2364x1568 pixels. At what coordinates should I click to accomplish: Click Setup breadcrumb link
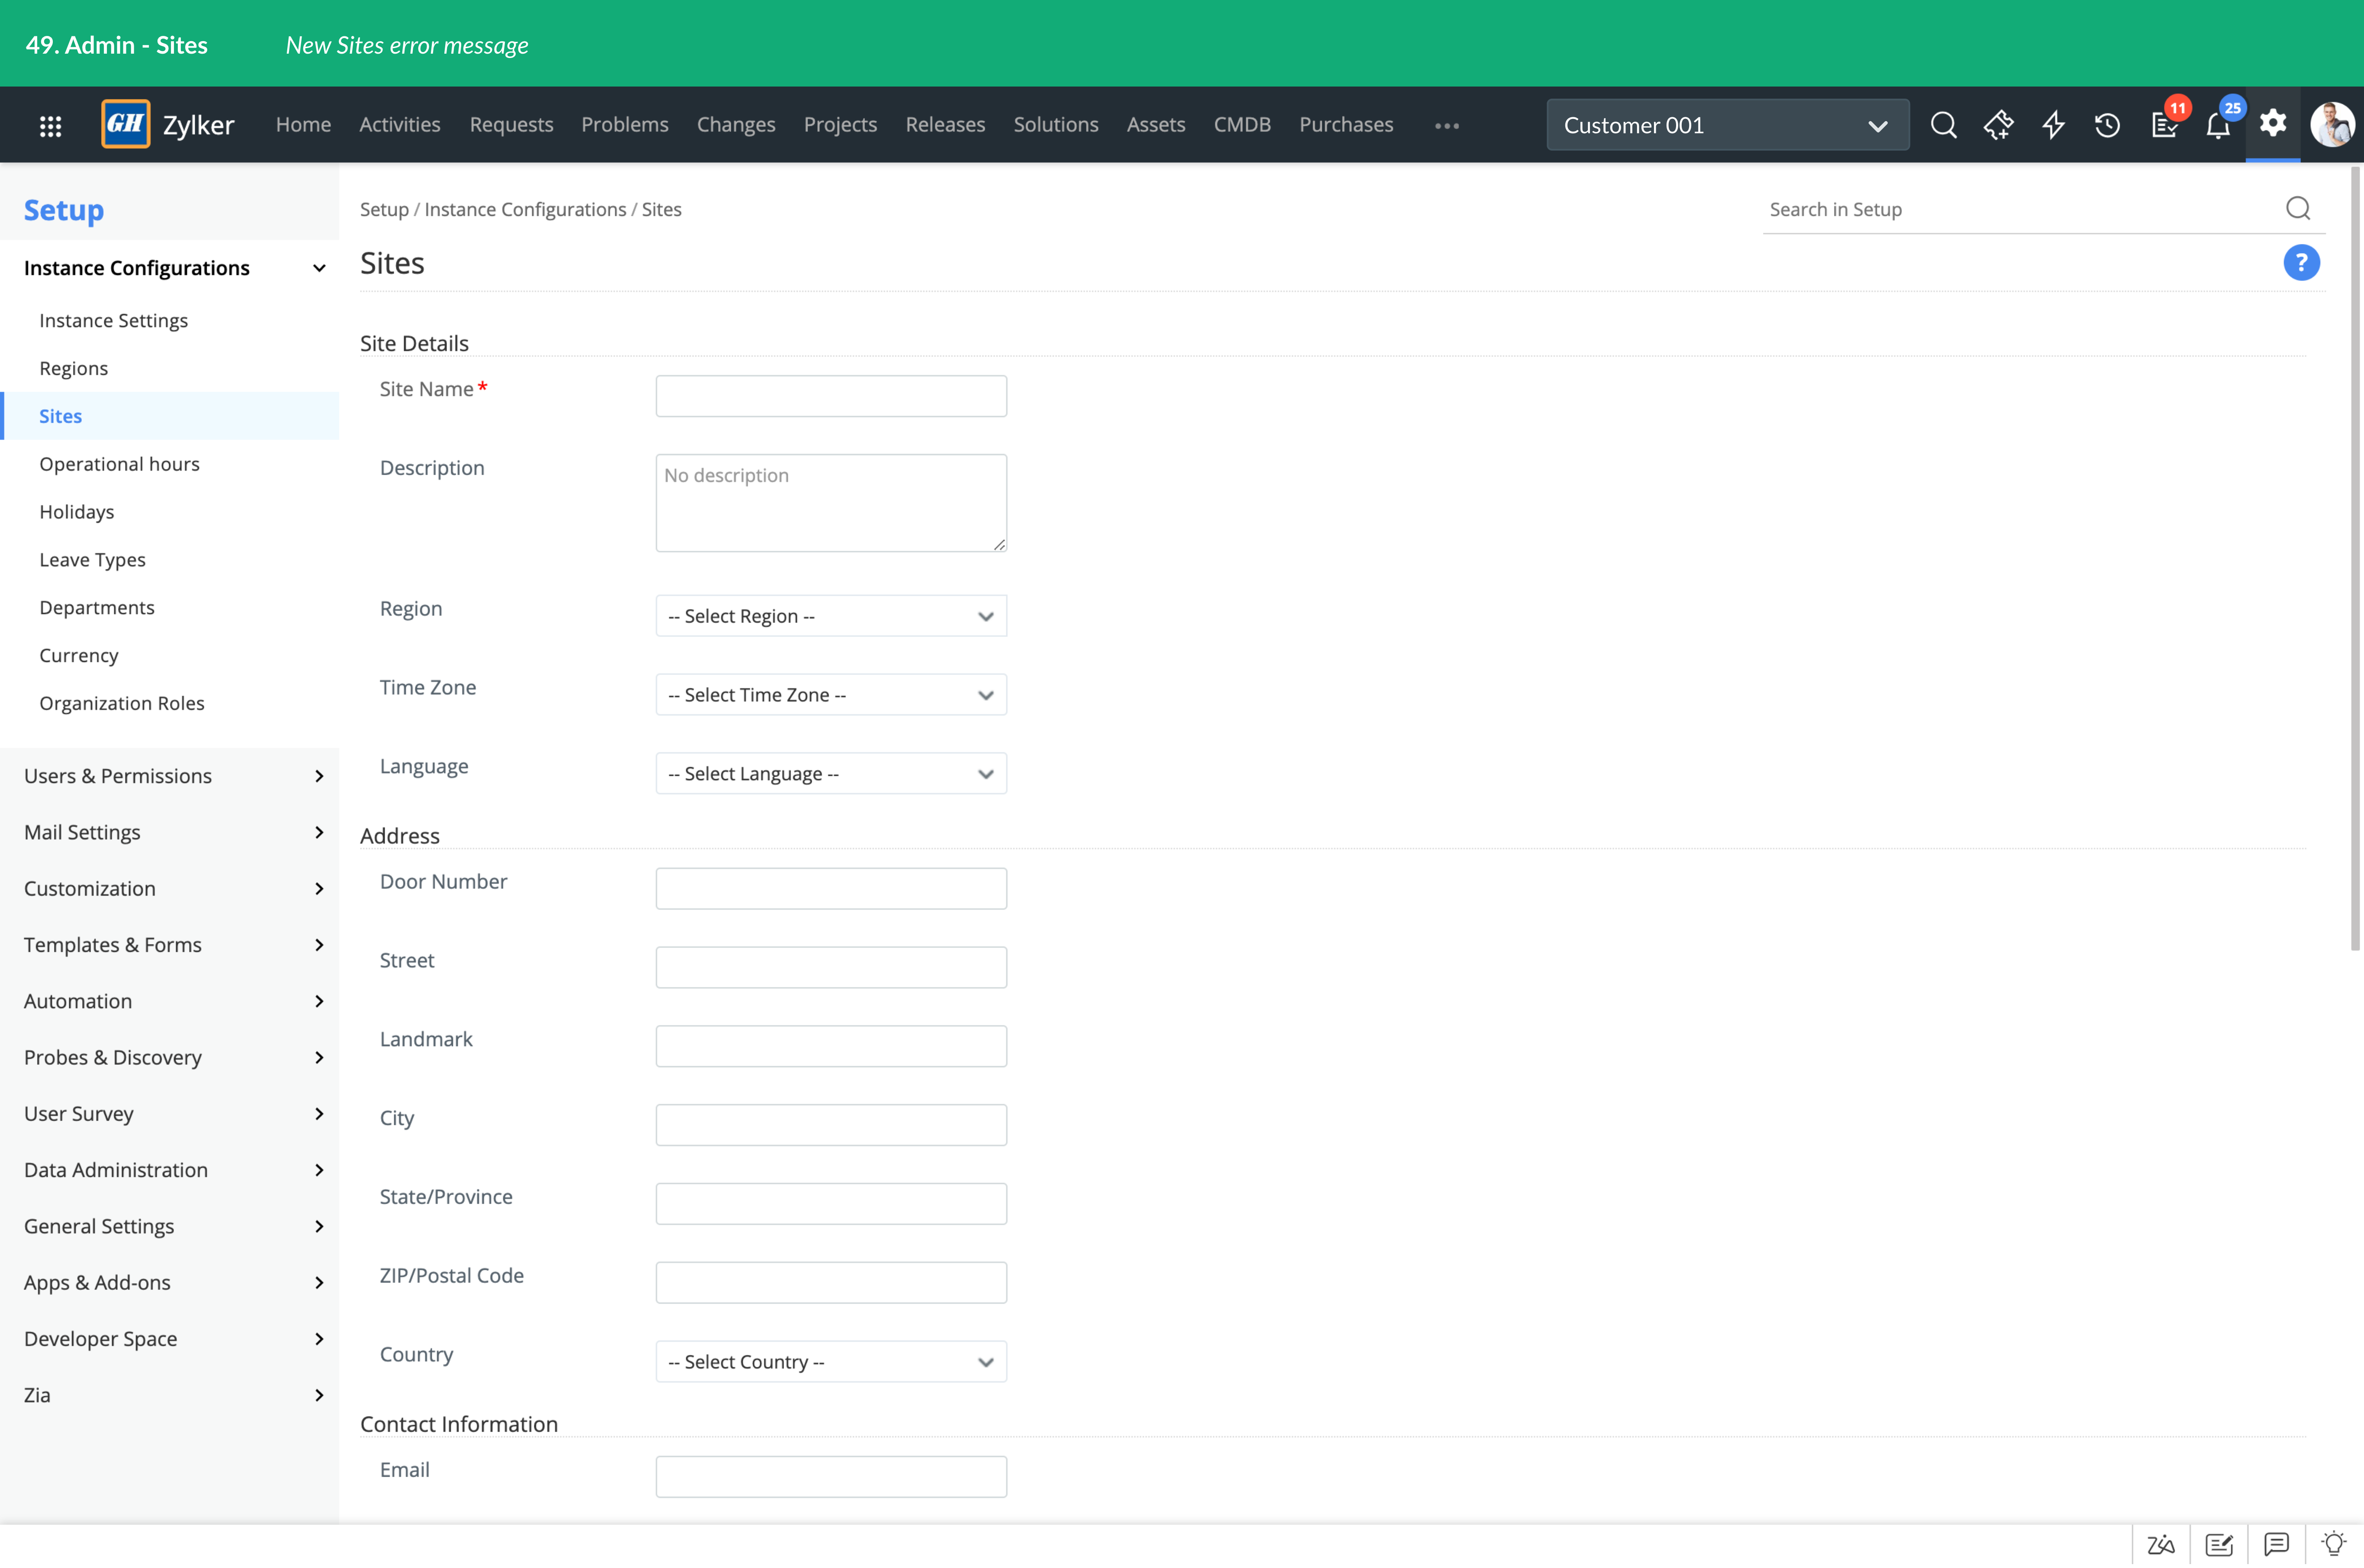384,209
